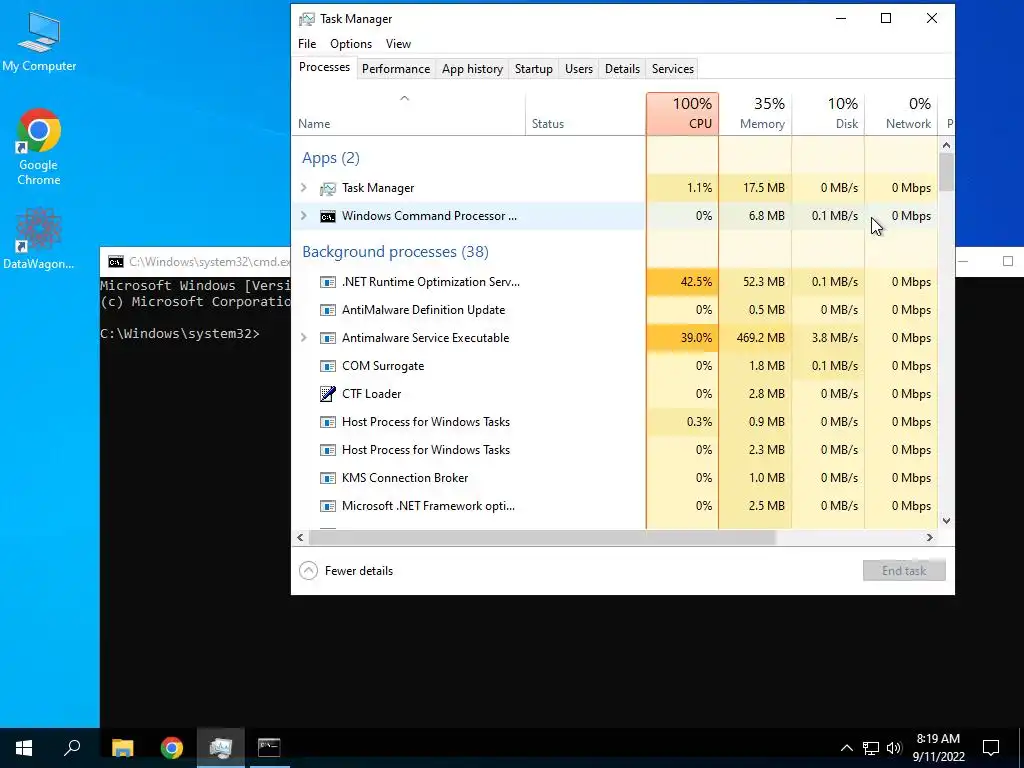Open volume control tray icon
The width and height of the screenshot is (1024, 768).
pyautogui.click(x=894, y=748)
